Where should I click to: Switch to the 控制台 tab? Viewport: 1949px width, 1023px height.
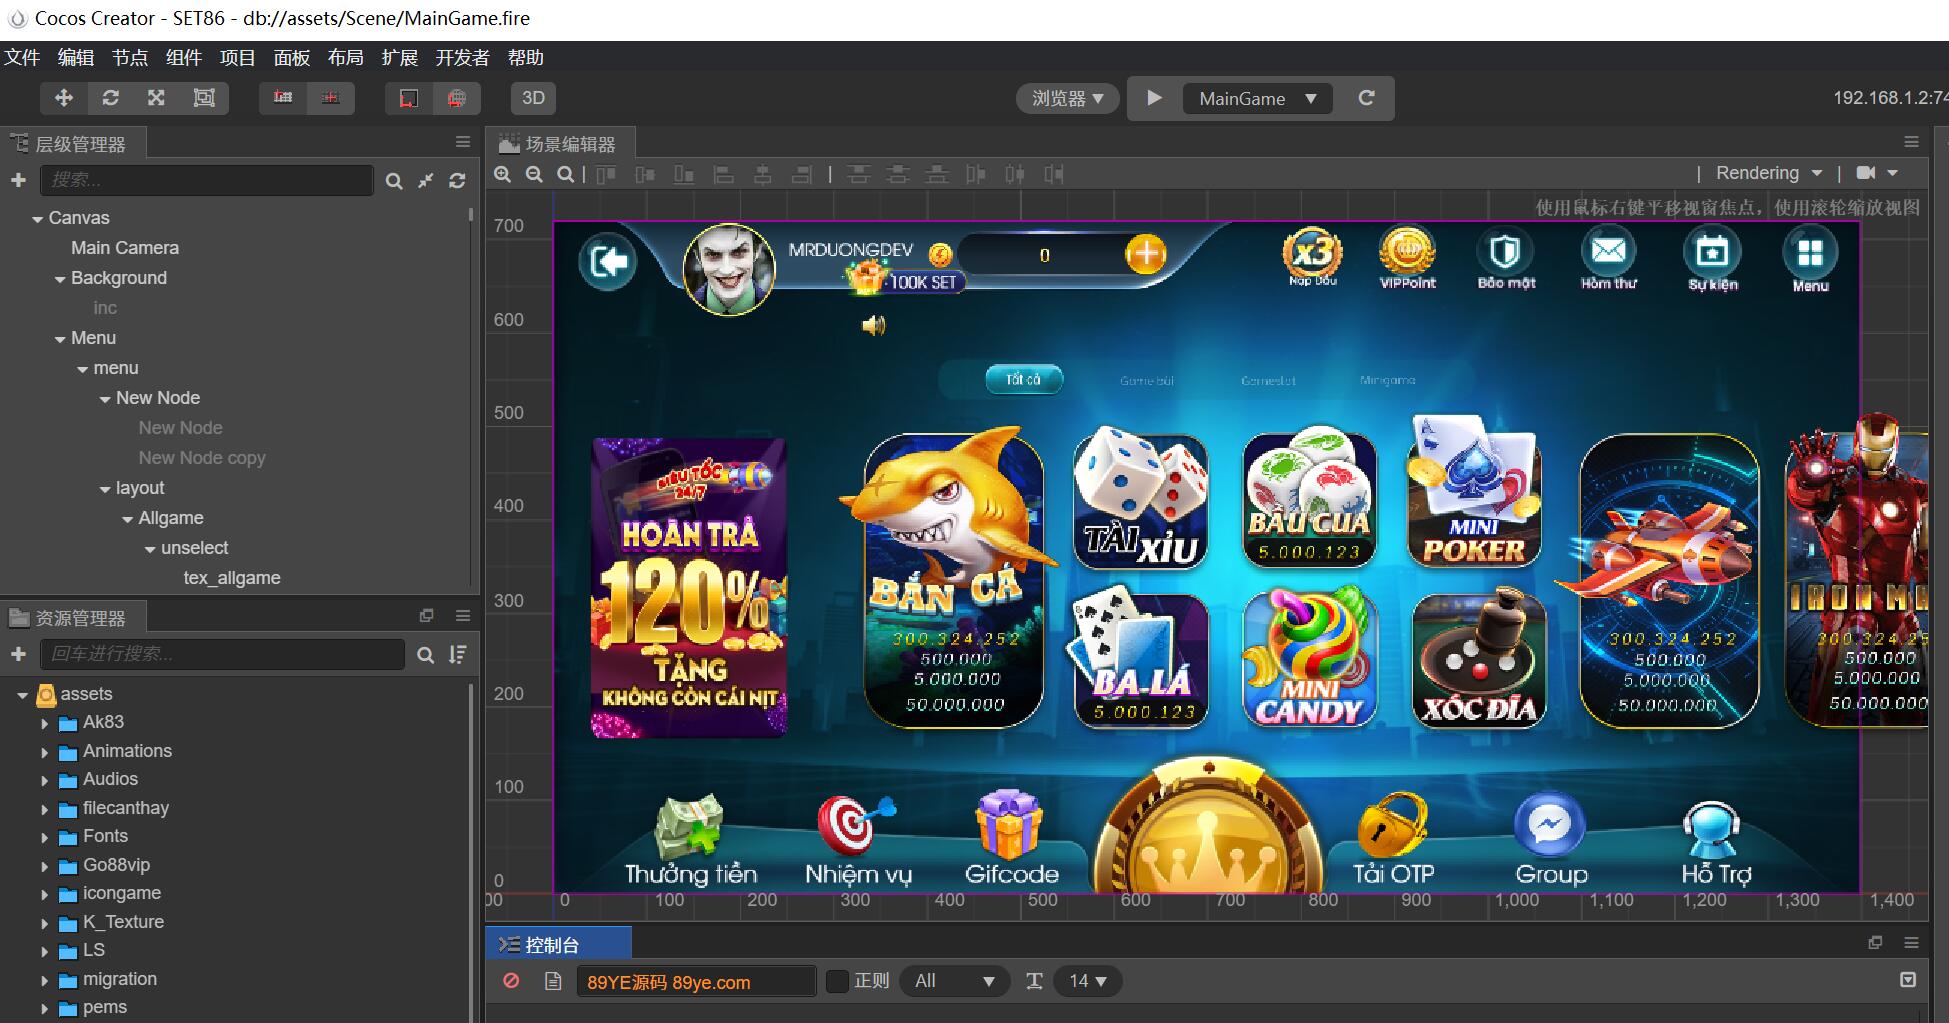coord(558,945)
